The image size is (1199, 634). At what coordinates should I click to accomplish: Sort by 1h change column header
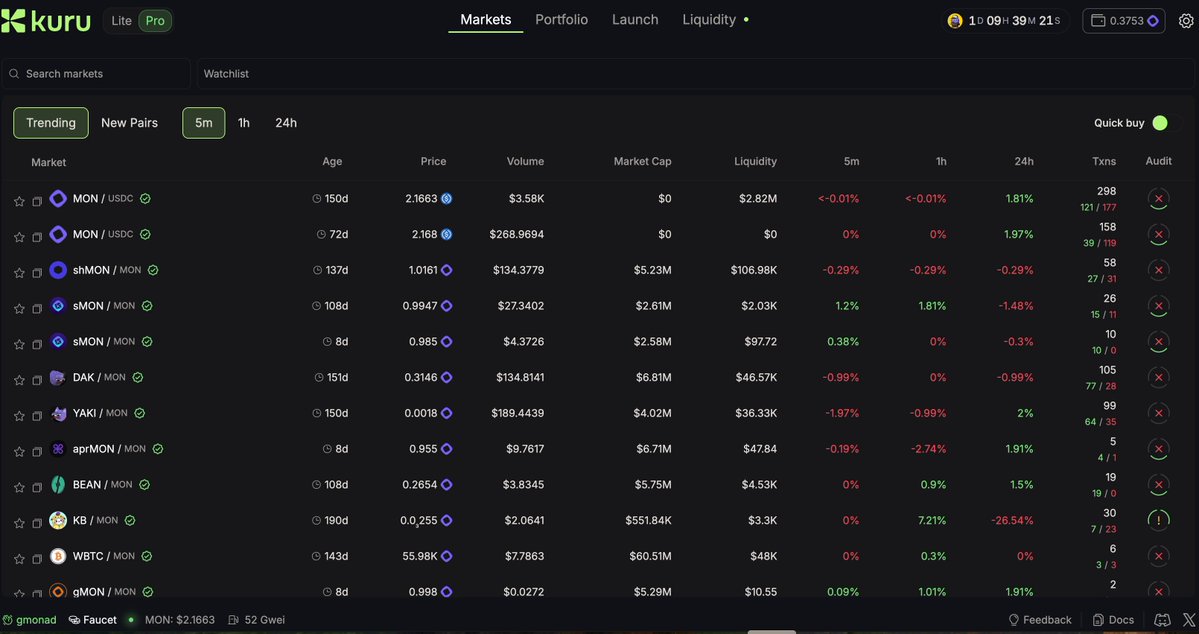[941, 161]
